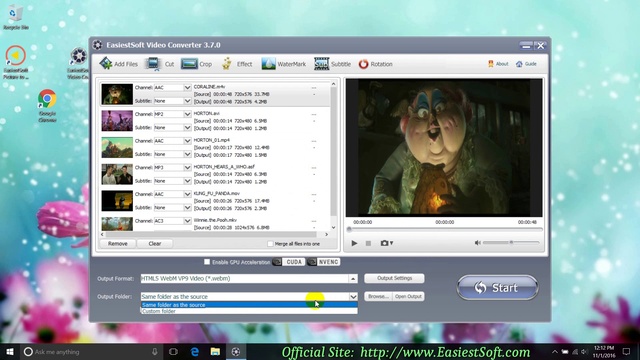The width and height of the screenshot is (640, 360).
Task: Open File Explorer from the taskbar
Action: pos(215,351)
